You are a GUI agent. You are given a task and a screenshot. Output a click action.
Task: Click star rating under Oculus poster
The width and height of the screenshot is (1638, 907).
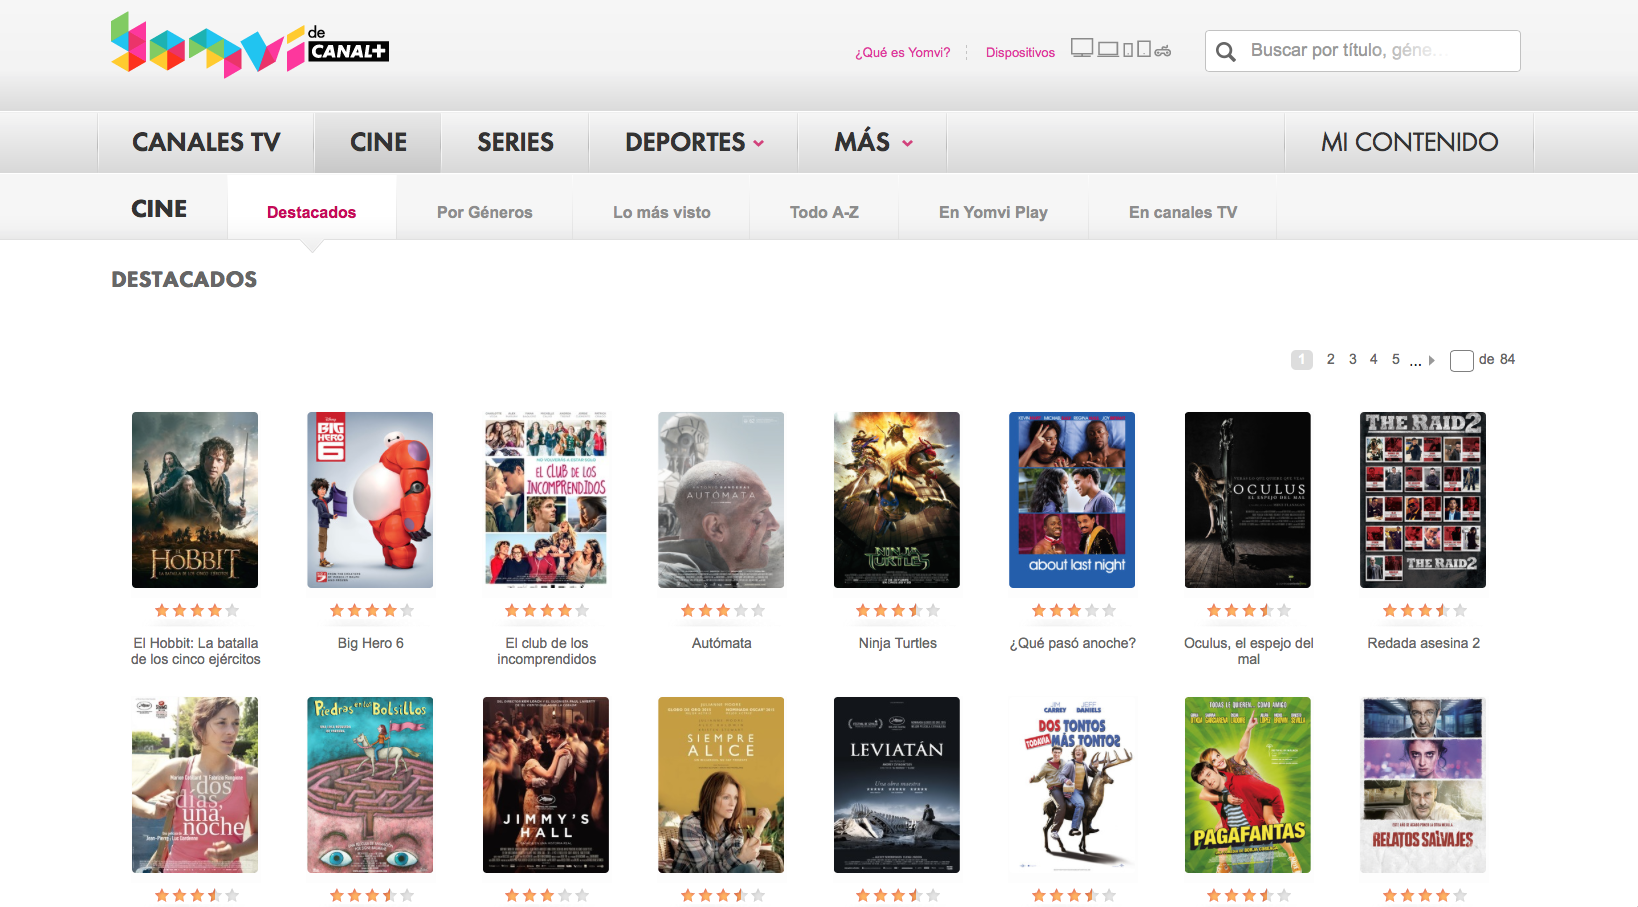tap(1249, 610)
